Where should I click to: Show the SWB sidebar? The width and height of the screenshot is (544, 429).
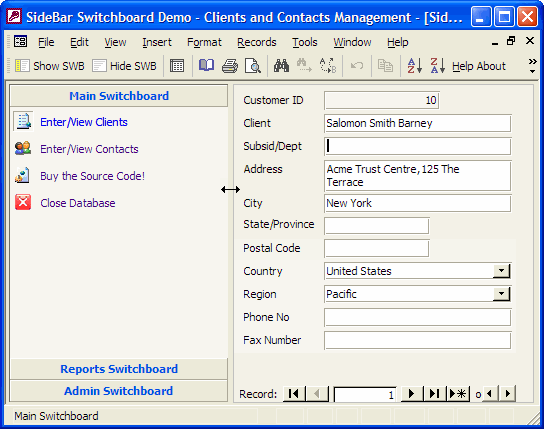[50, 66]
